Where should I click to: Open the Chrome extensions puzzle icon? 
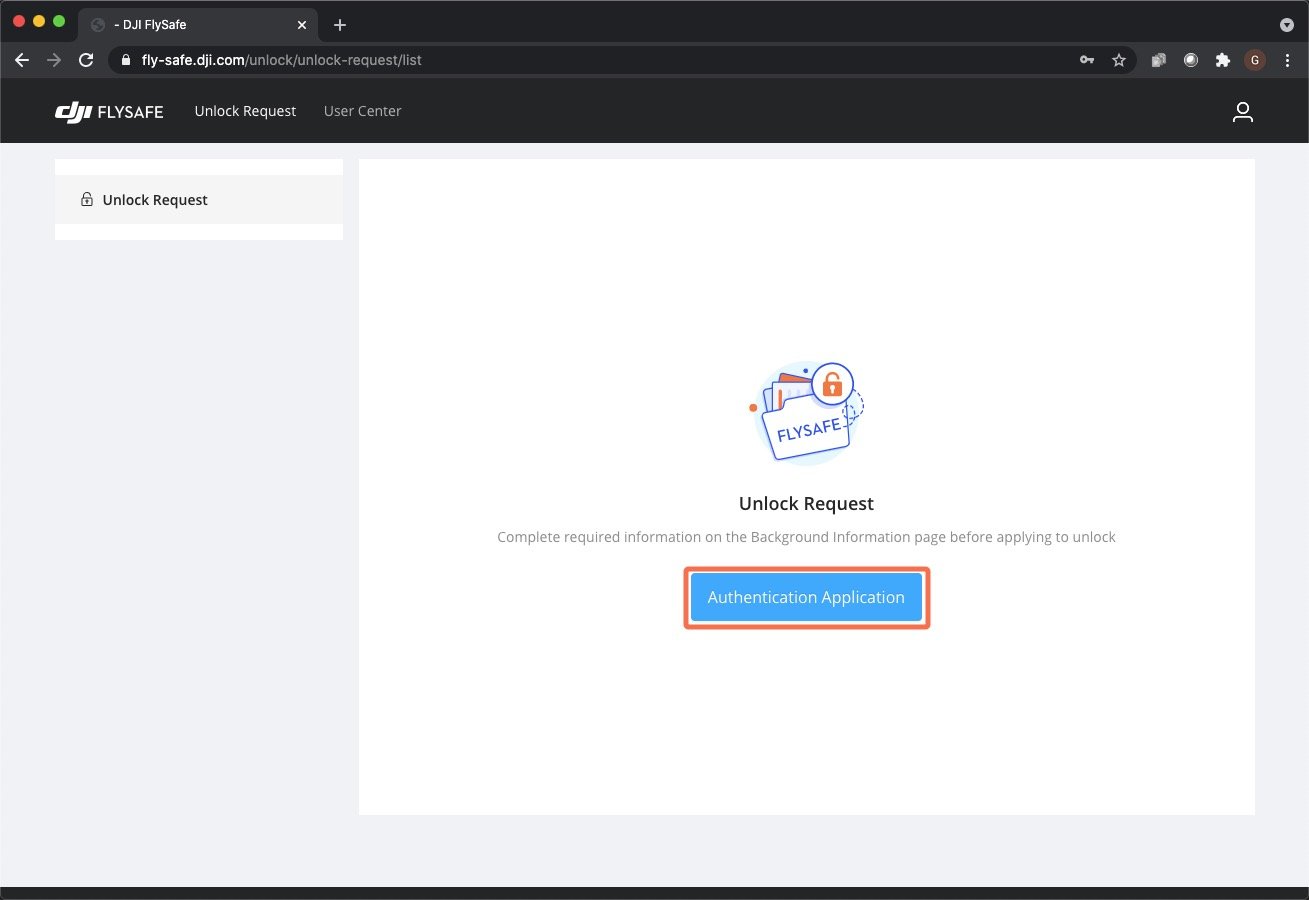tap(1222, 60)
